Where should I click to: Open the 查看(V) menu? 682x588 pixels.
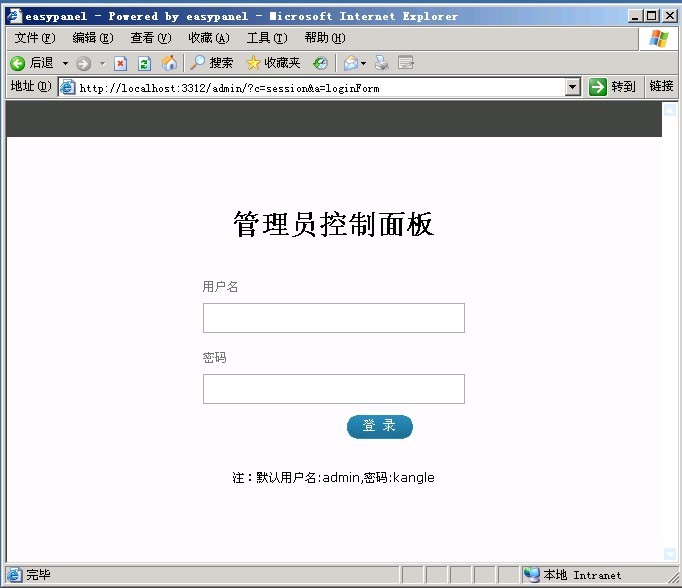click(x=150, y=38)
